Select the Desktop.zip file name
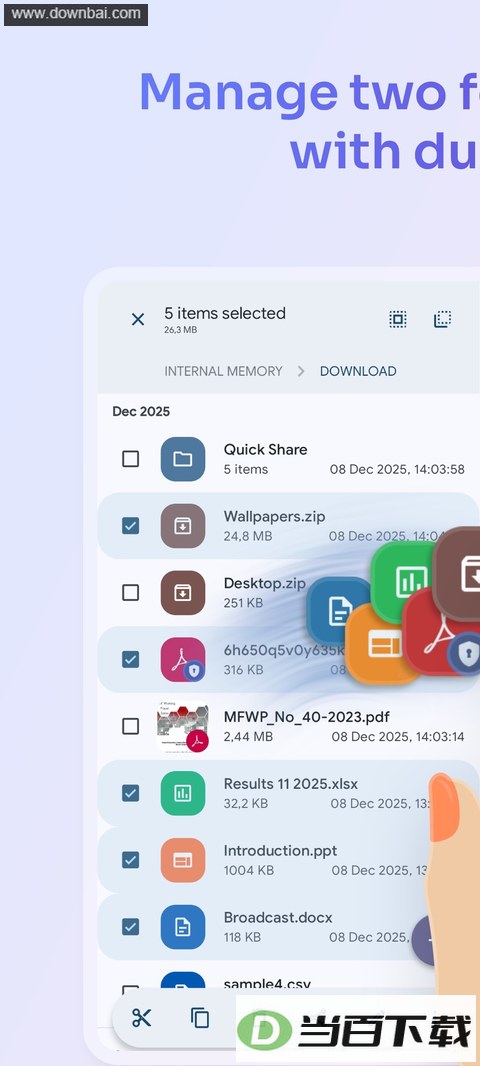The height and width of the screenshot is (1066, 480). click(x=264, y=583)
